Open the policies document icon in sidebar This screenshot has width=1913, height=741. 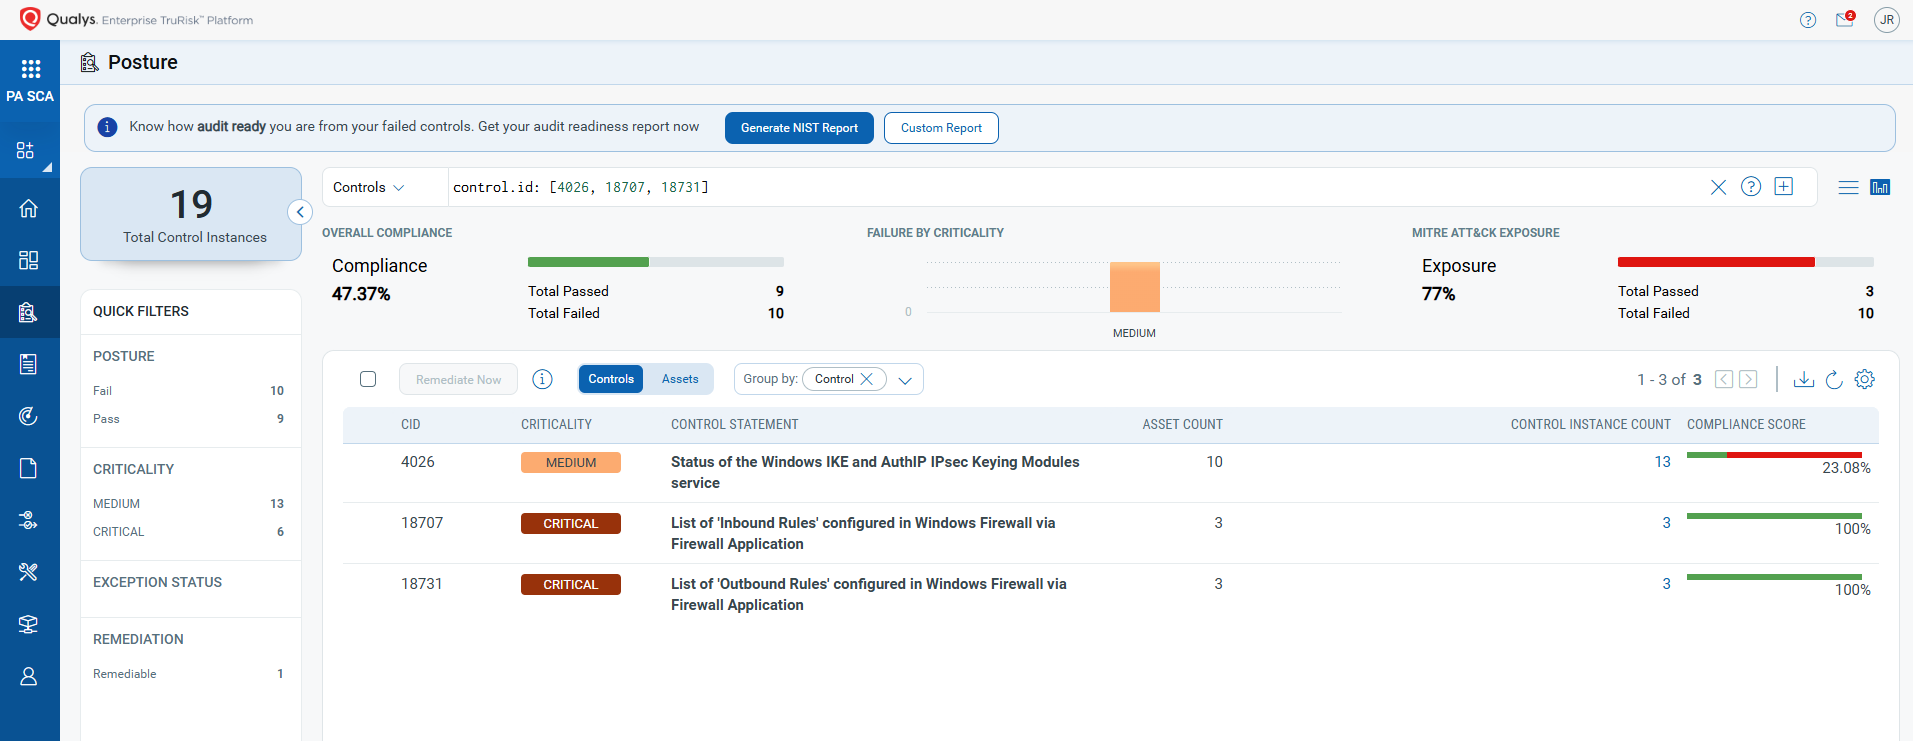point(29,468)
